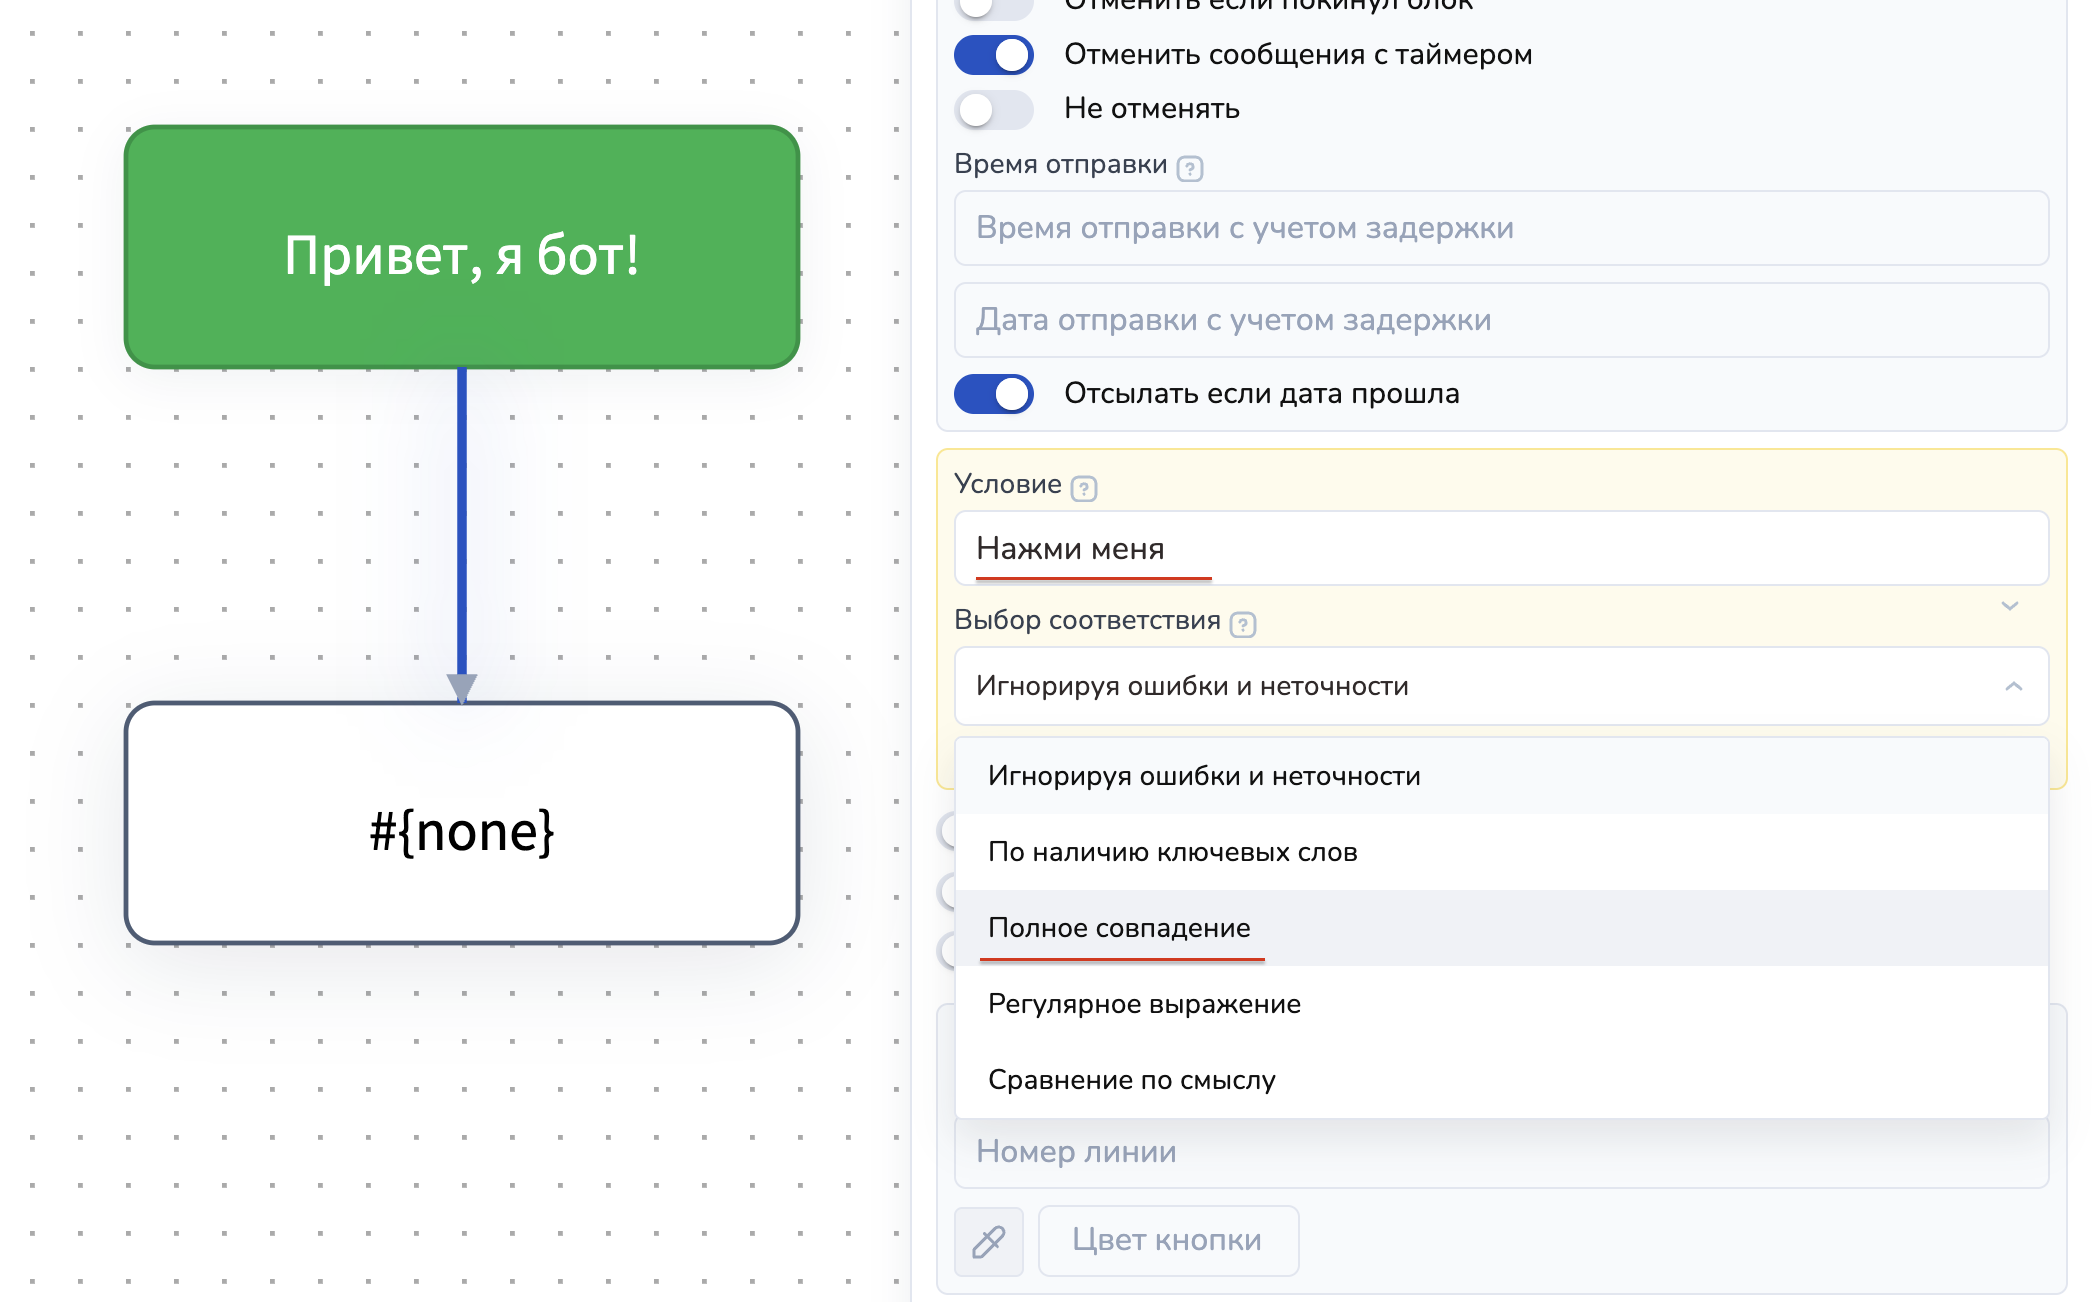Select the green Привет, я бот! block
This screenshot has height=1302, width=2092.
(461, 248)
